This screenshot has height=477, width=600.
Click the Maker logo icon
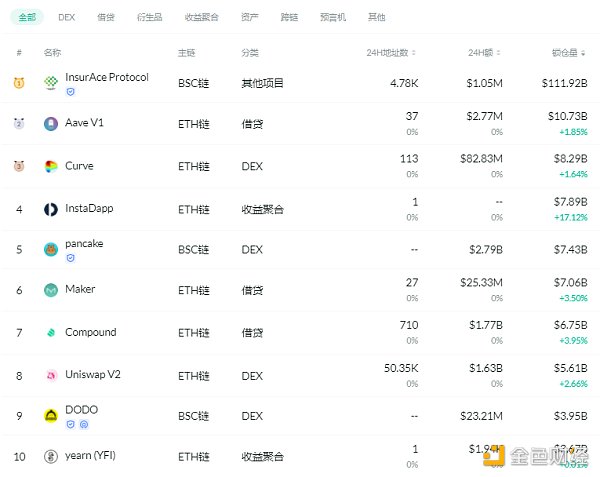pyautogui.click(x=51, y=290)
